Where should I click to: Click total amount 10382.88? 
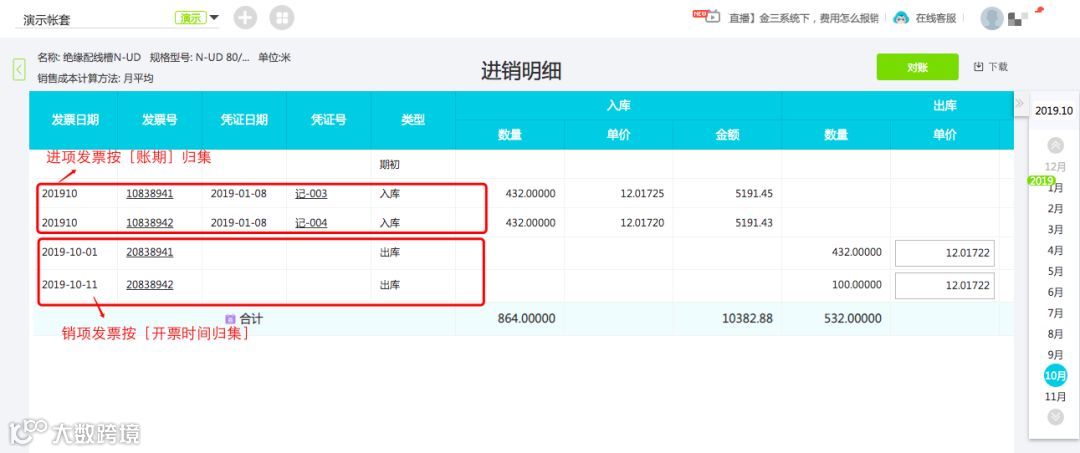747,319
